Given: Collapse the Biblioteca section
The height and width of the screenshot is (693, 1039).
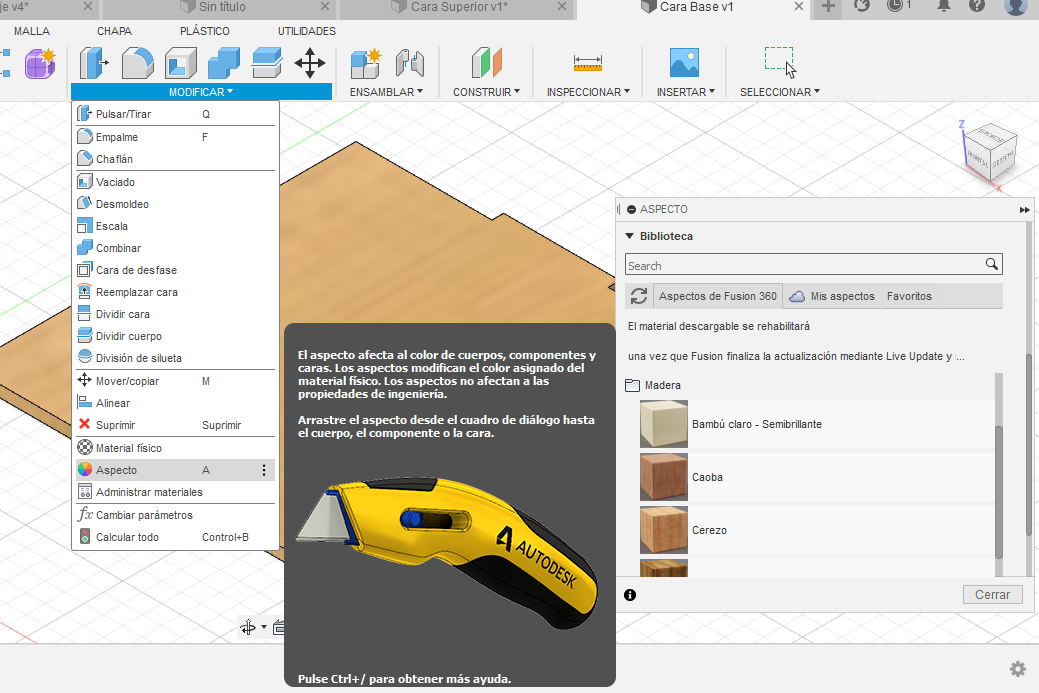Looking at the screenshot, I should [x=630, y=237].
